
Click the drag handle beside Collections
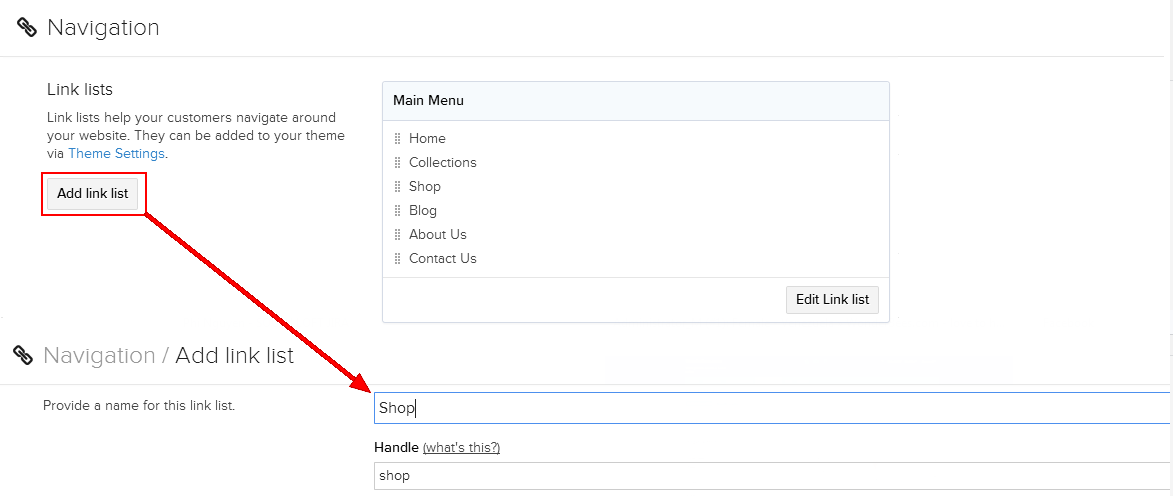pos(397,162)
